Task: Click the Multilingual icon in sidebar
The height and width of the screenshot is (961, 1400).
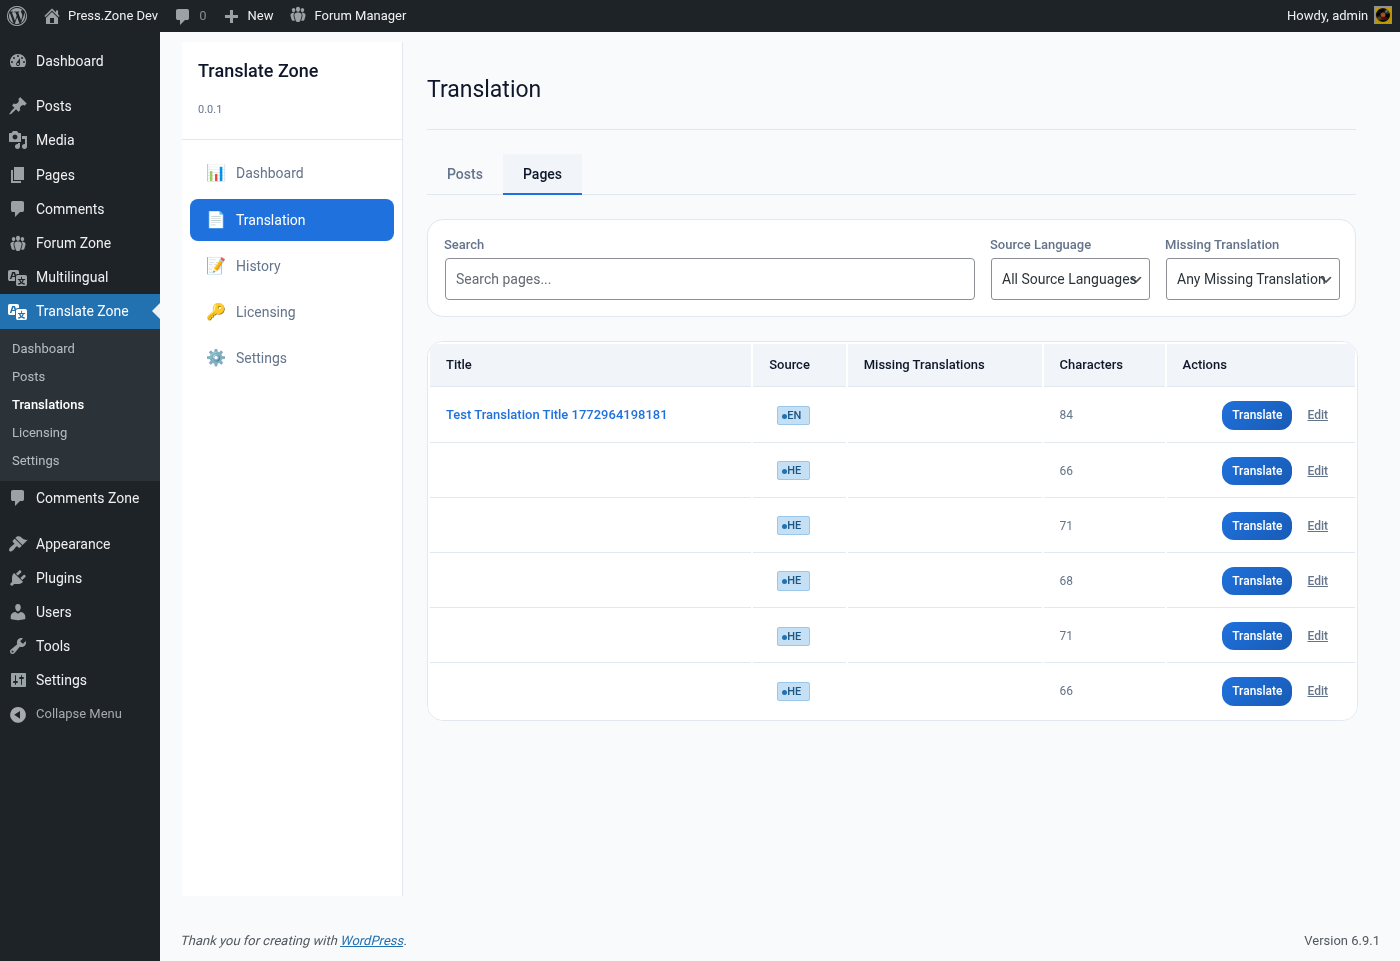Action: point(18,277)
